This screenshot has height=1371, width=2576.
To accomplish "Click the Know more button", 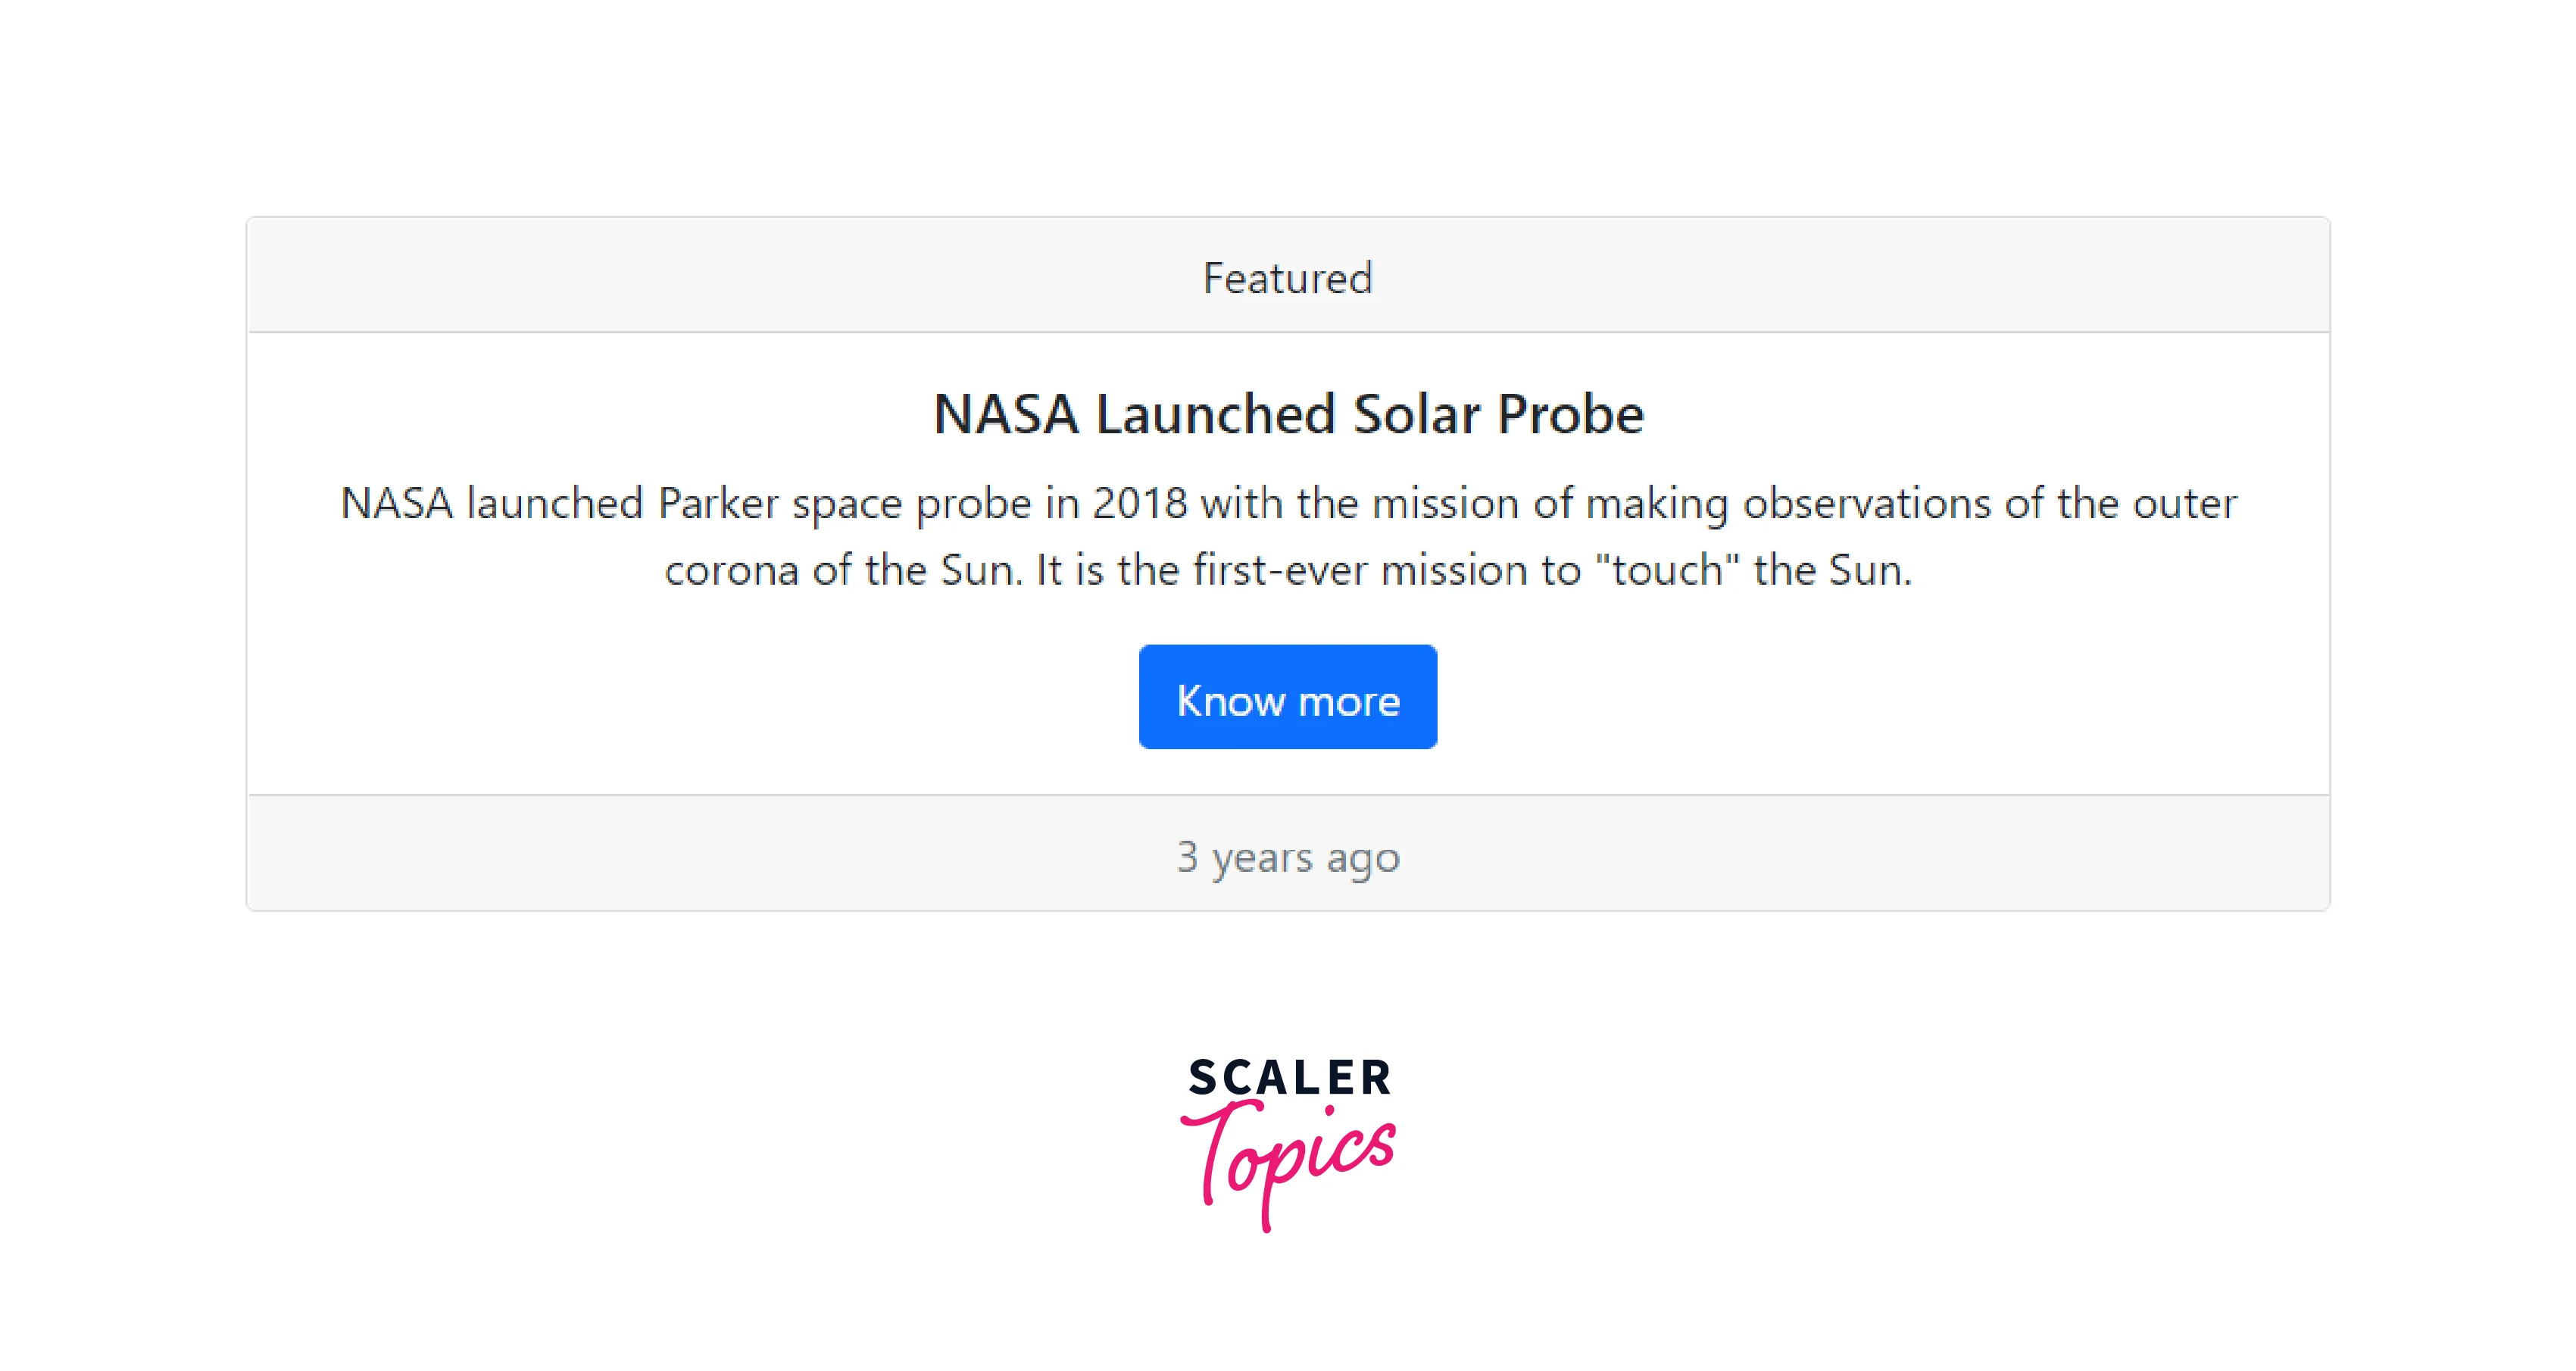I will (1288, 697).
